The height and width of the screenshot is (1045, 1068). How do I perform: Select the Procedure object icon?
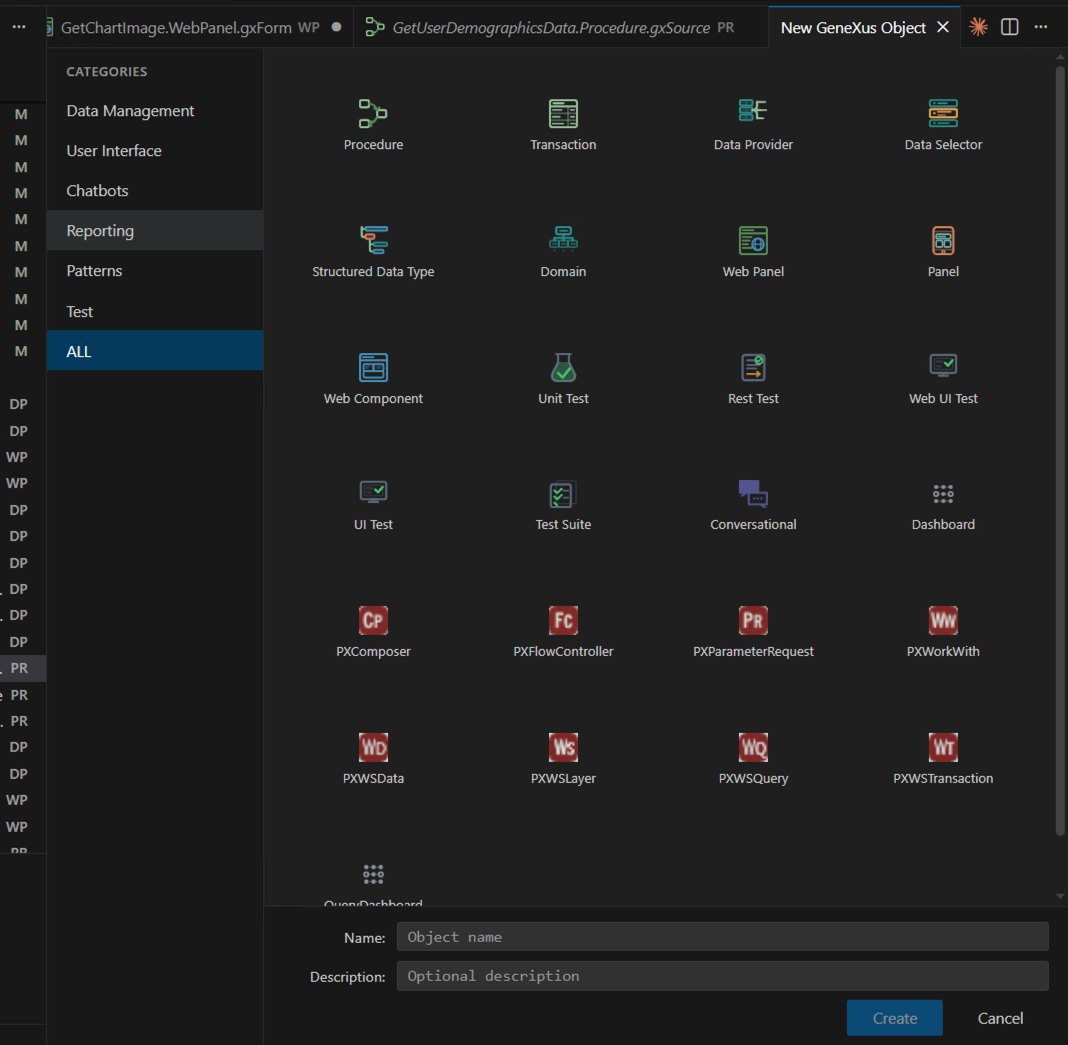(x=373, y=113)
